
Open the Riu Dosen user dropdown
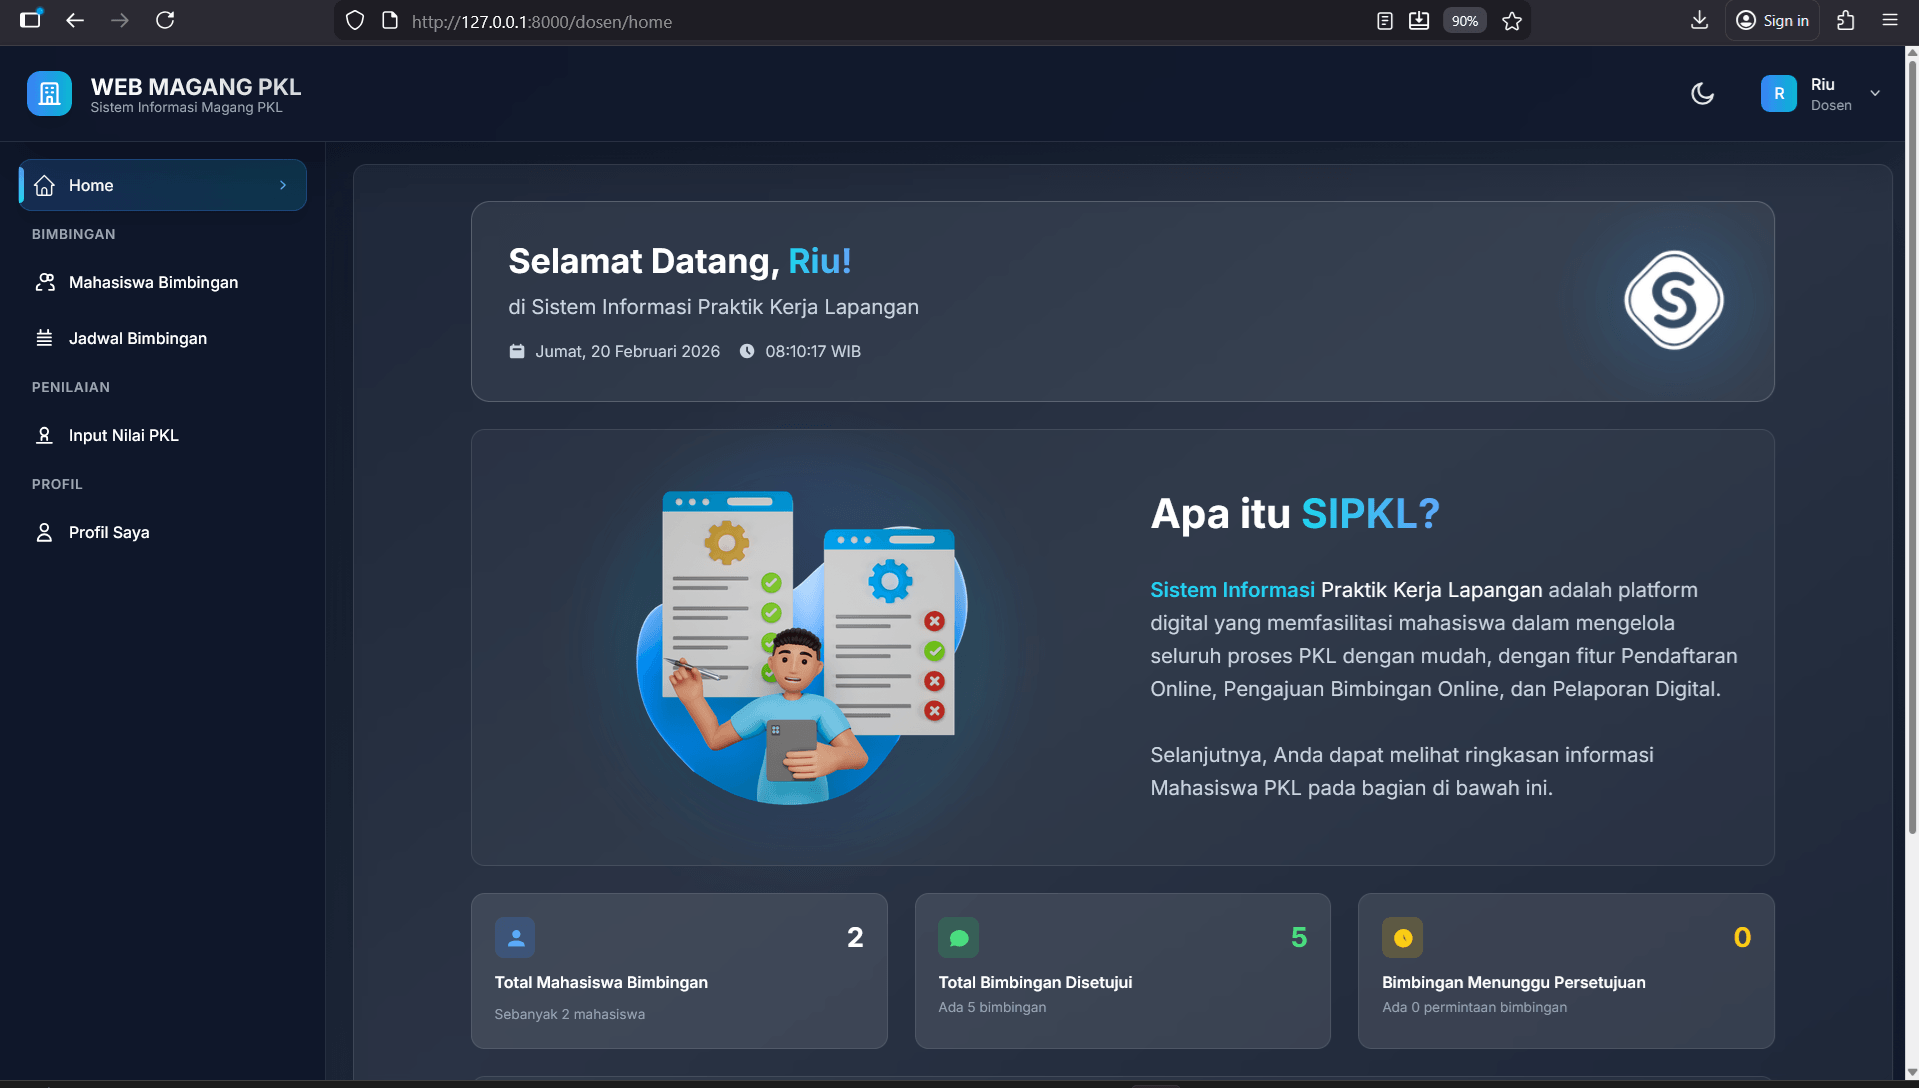tap(1821, 94)
